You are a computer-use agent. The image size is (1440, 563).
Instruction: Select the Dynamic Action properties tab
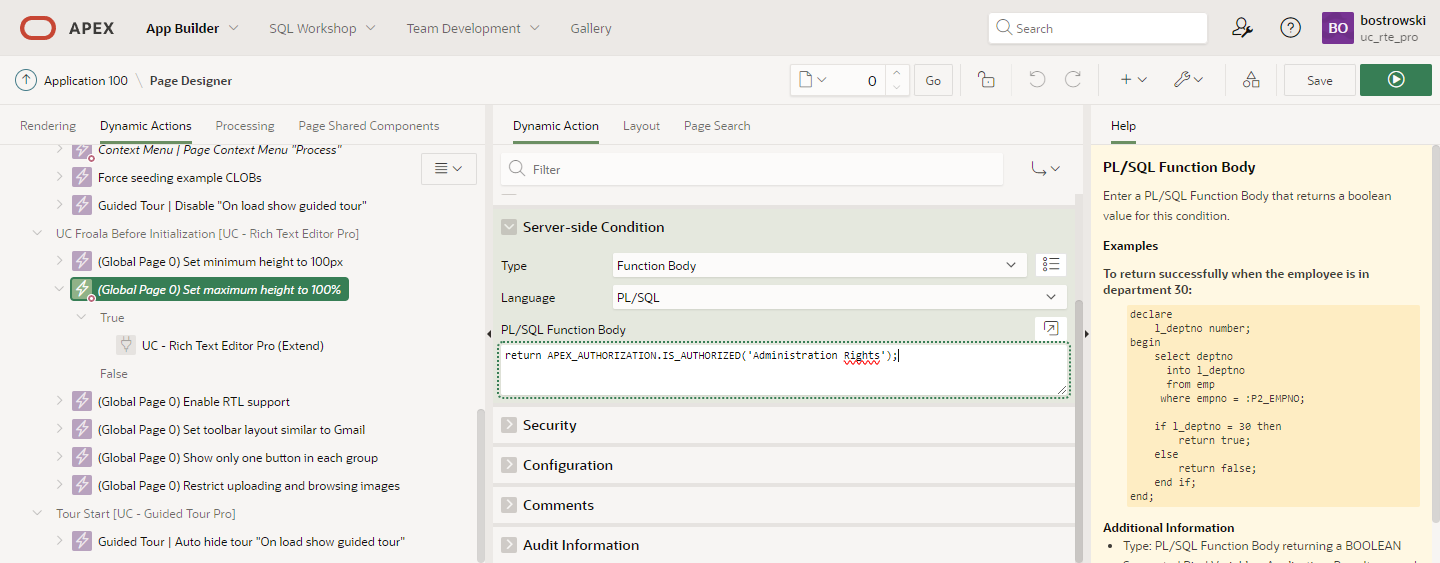pyautogui.click(x=556, y=125)
